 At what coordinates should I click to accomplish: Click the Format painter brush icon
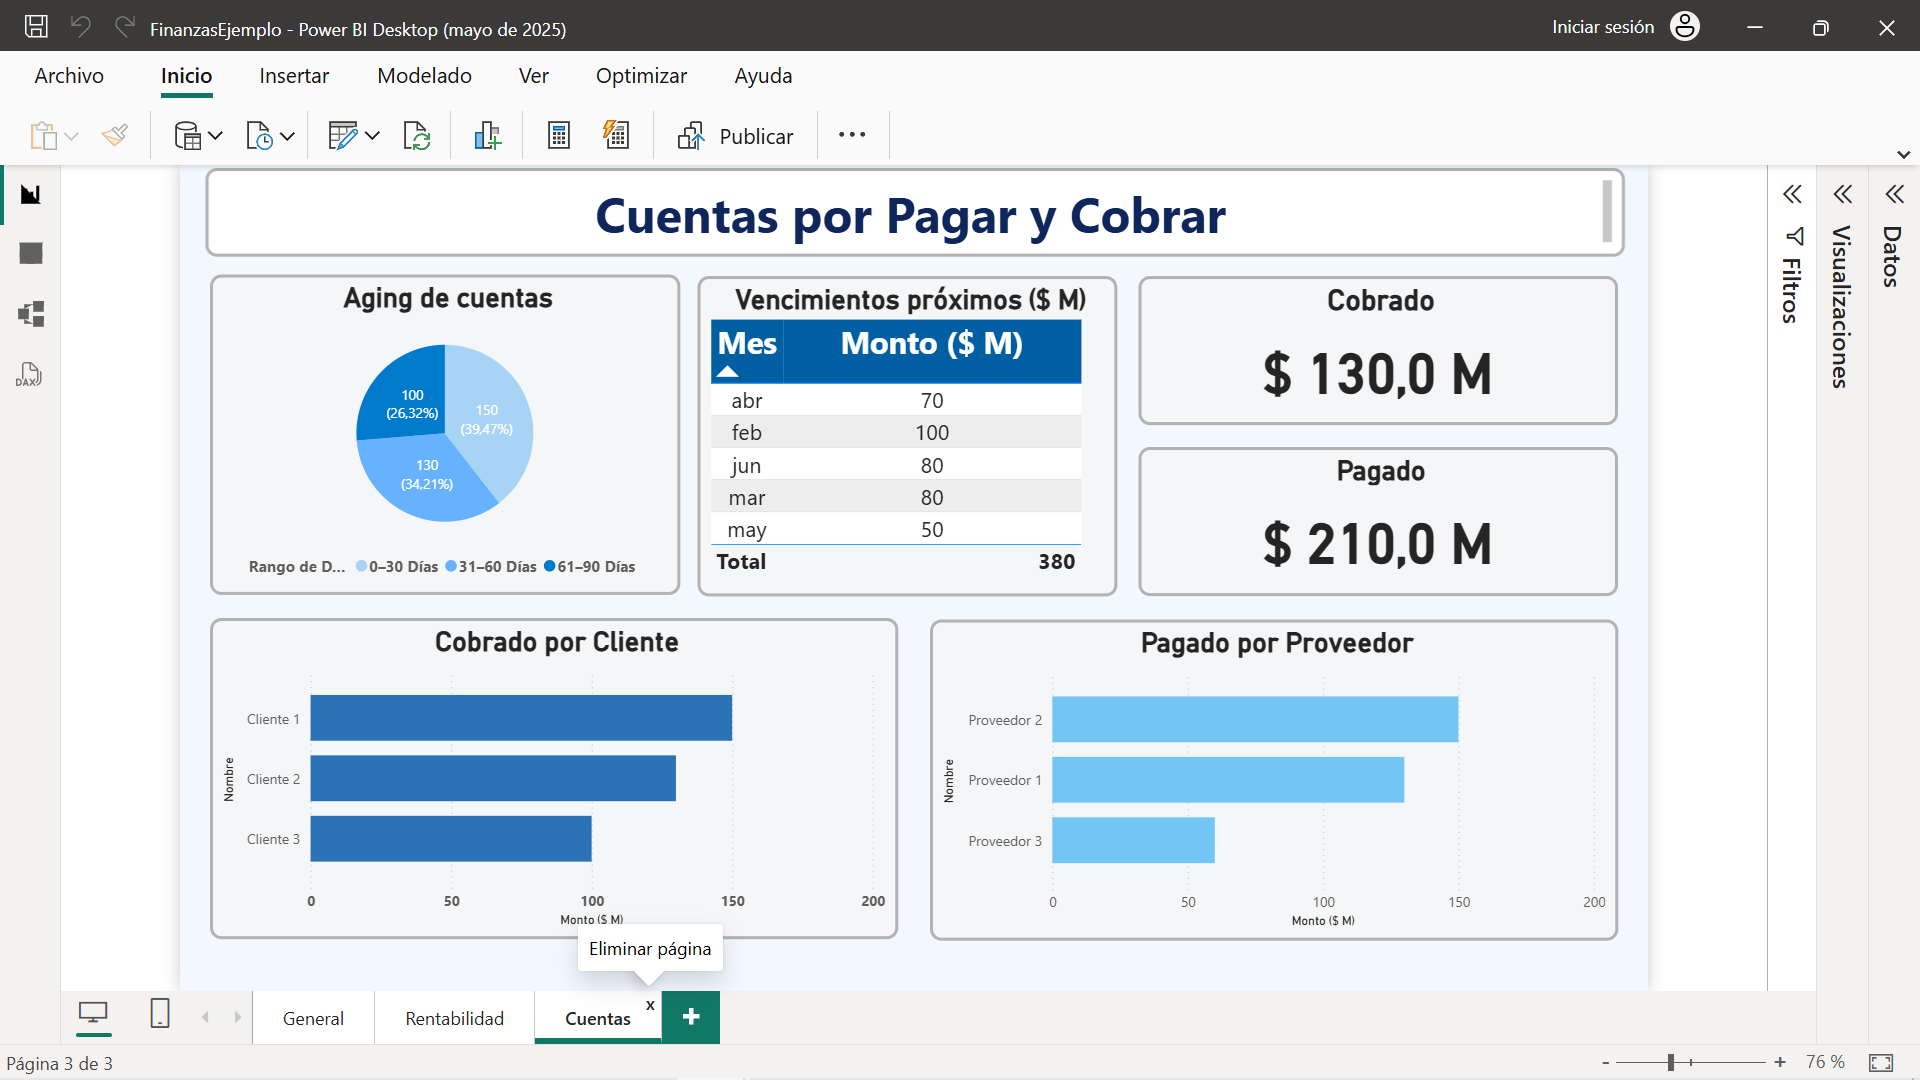115,135
